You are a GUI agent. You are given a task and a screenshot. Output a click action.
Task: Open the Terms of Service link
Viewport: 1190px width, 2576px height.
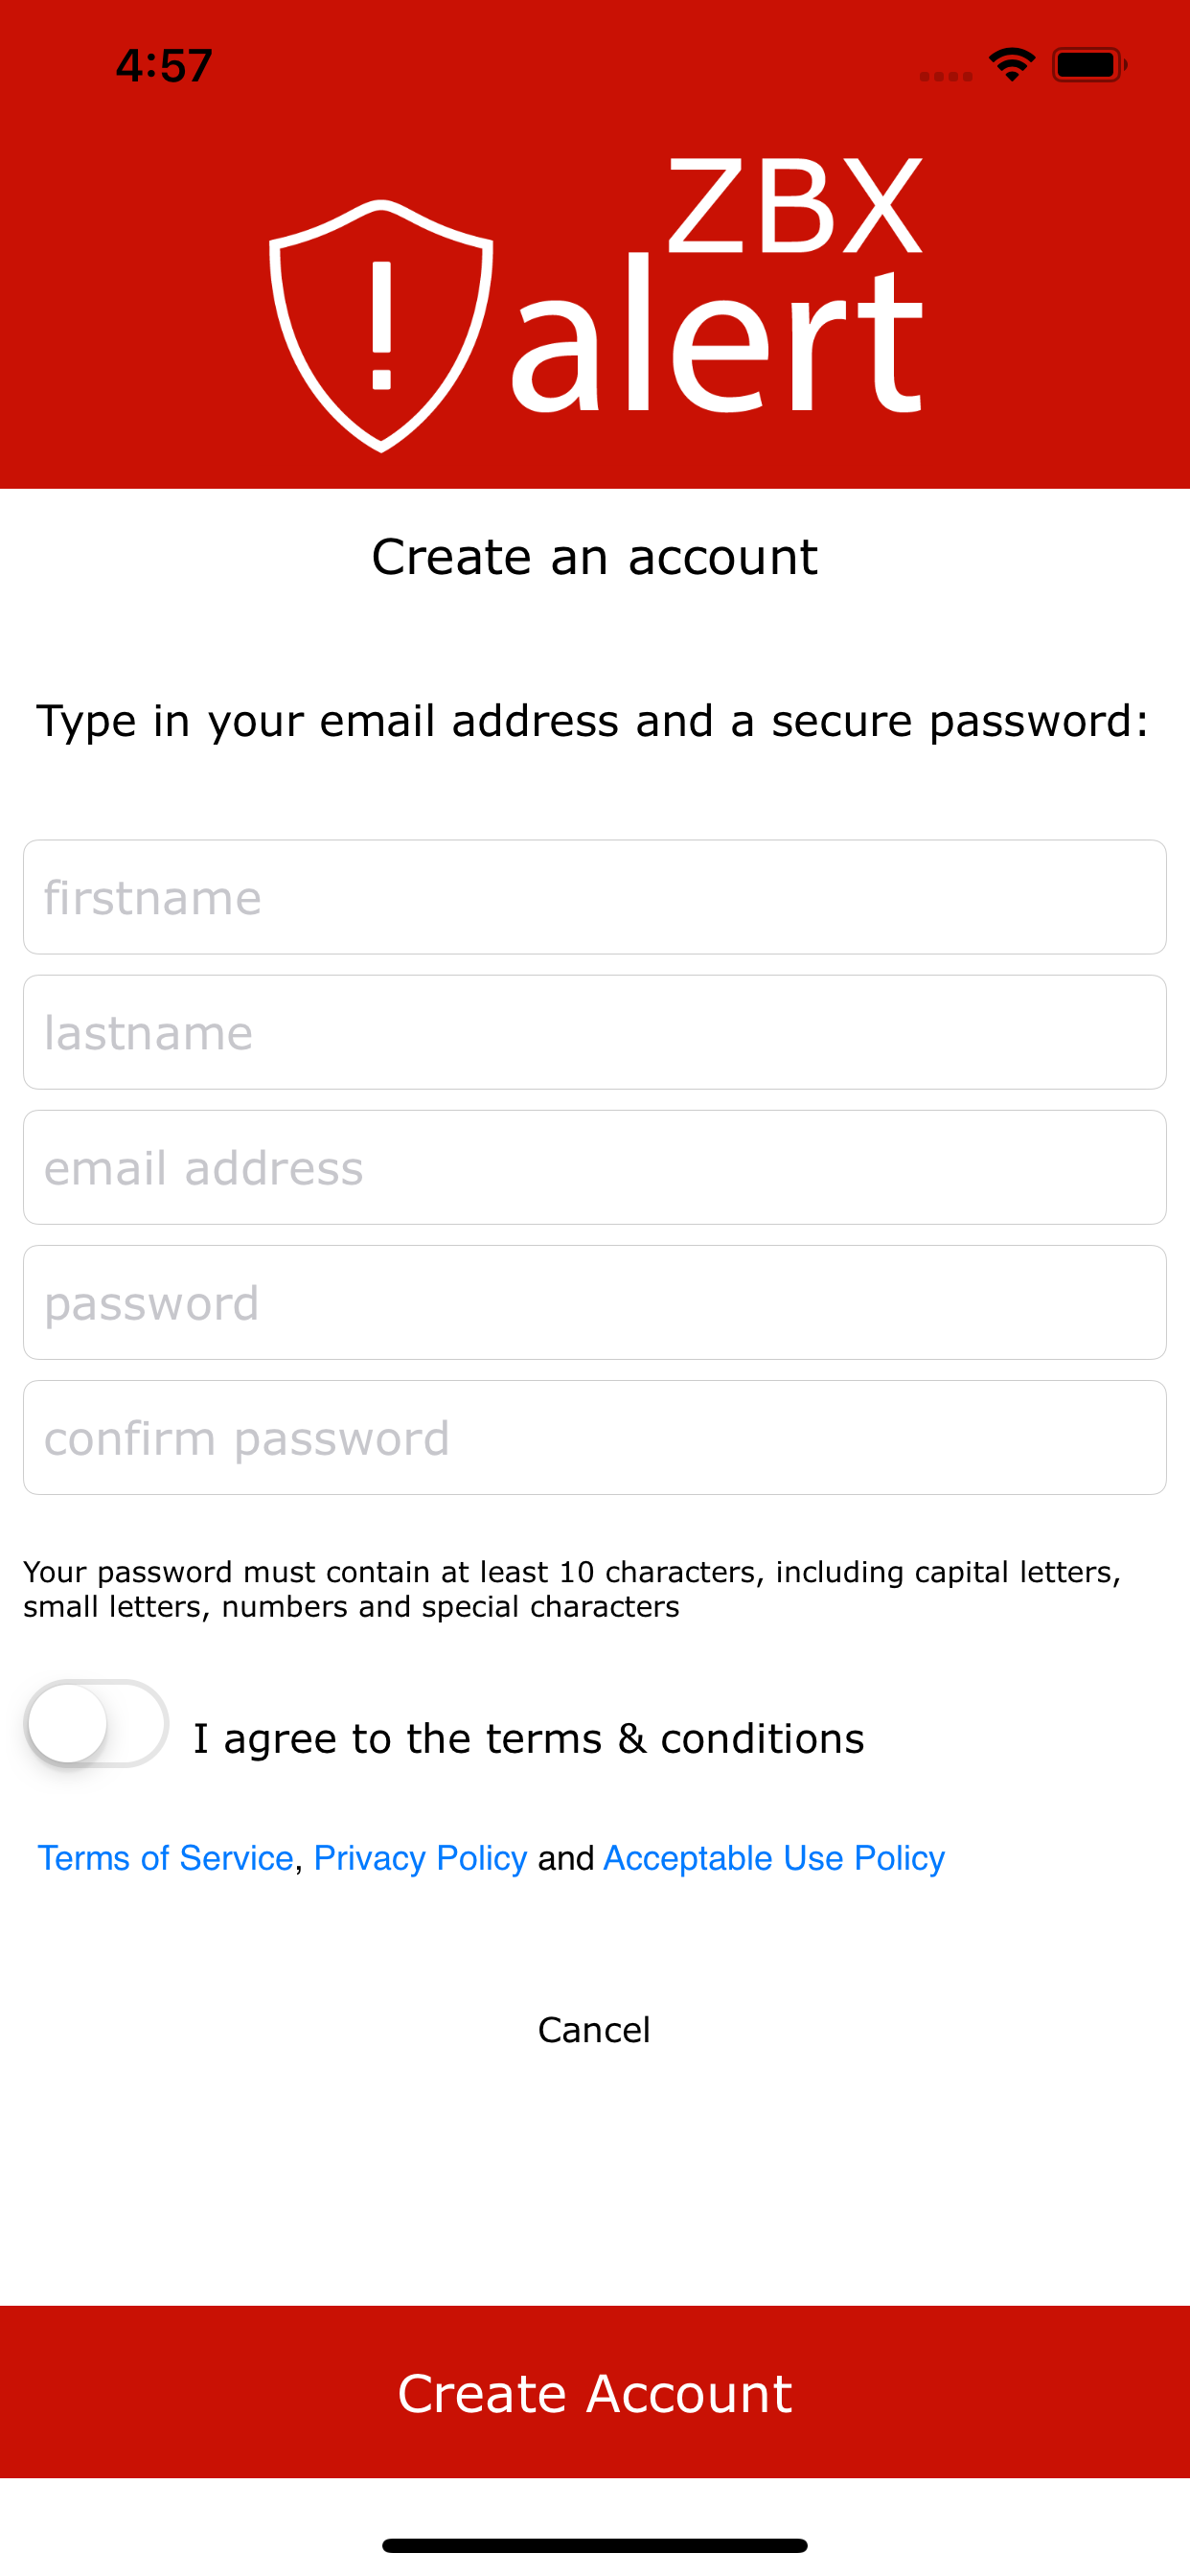pyautogui.click(x=163, y=1858)
